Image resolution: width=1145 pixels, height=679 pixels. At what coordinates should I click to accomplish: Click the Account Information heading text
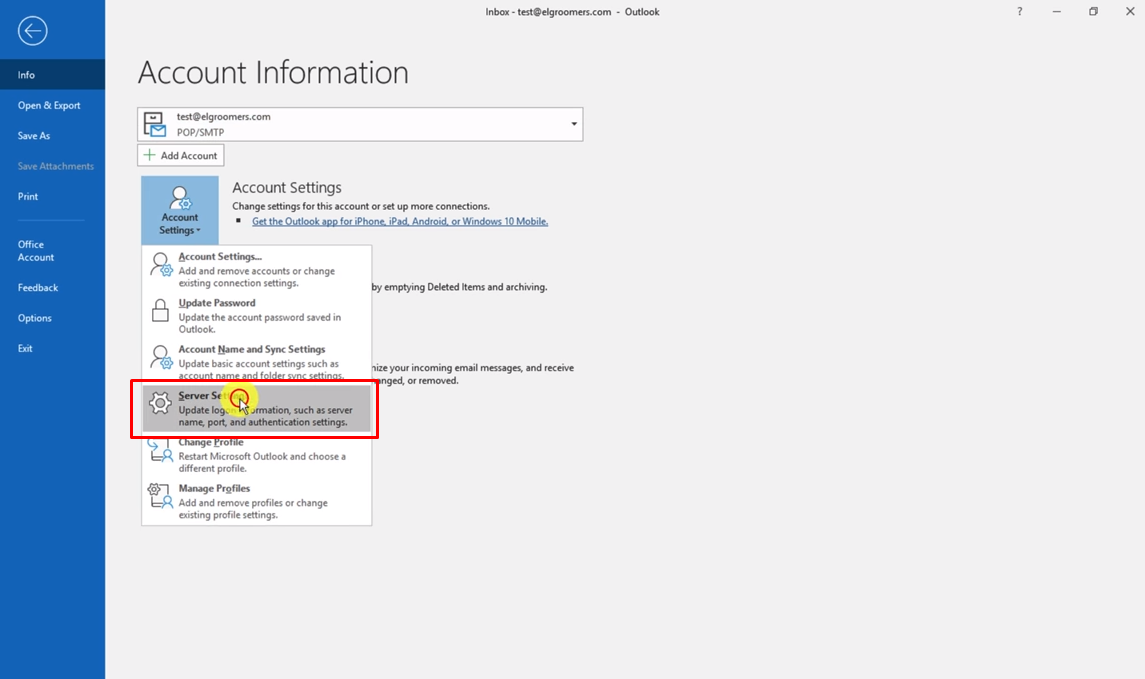click(273, 72)
